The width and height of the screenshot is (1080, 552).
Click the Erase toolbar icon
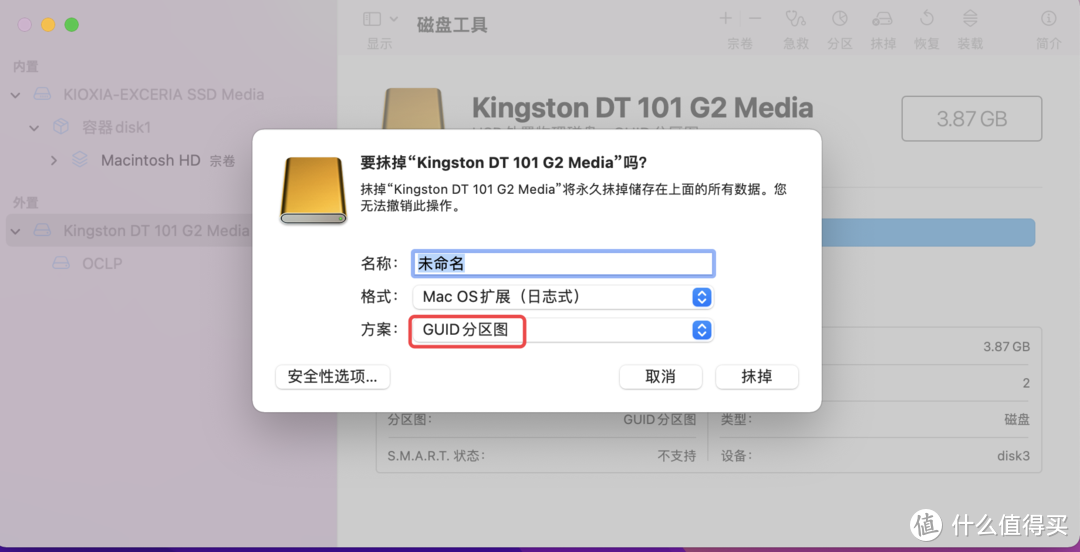pos(883,19)
